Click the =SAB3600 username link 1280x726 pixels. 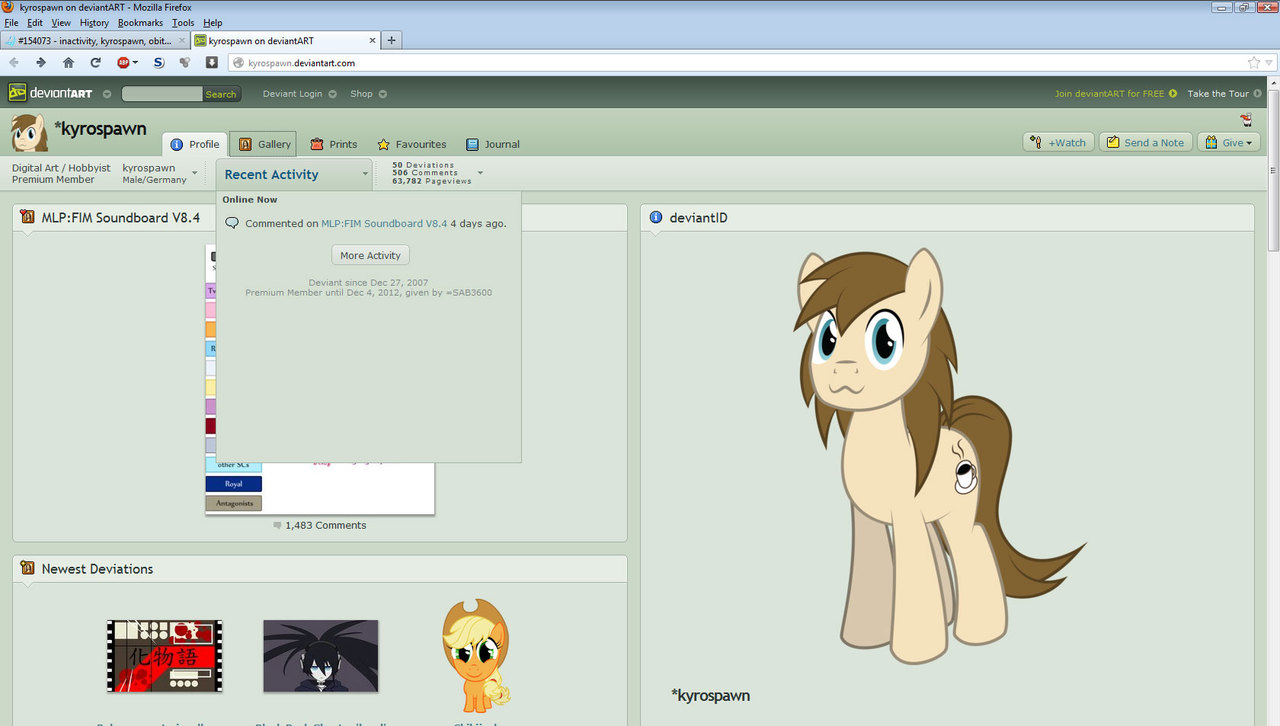click(468, 293)
